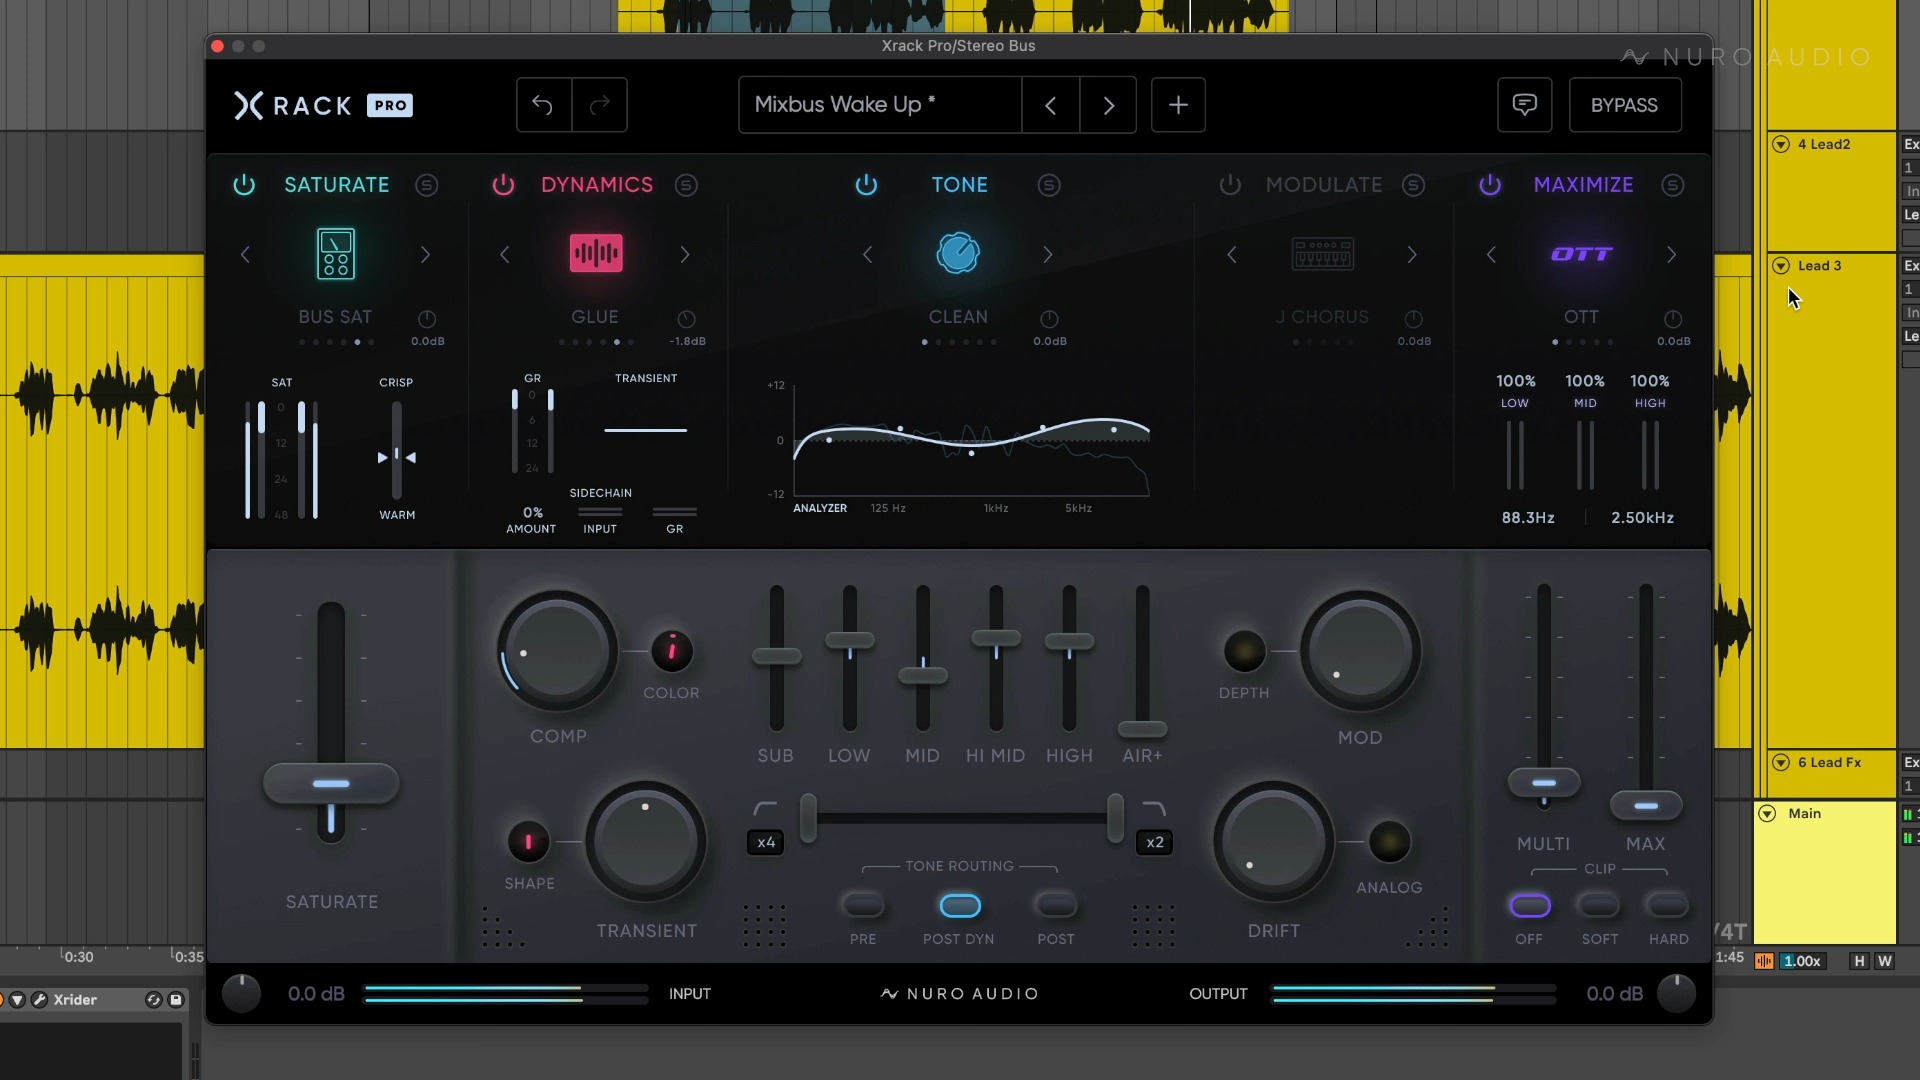The image size is (1920, 1080).
Task: Click the ANALYZER label
Action: [x=820, y=508]
